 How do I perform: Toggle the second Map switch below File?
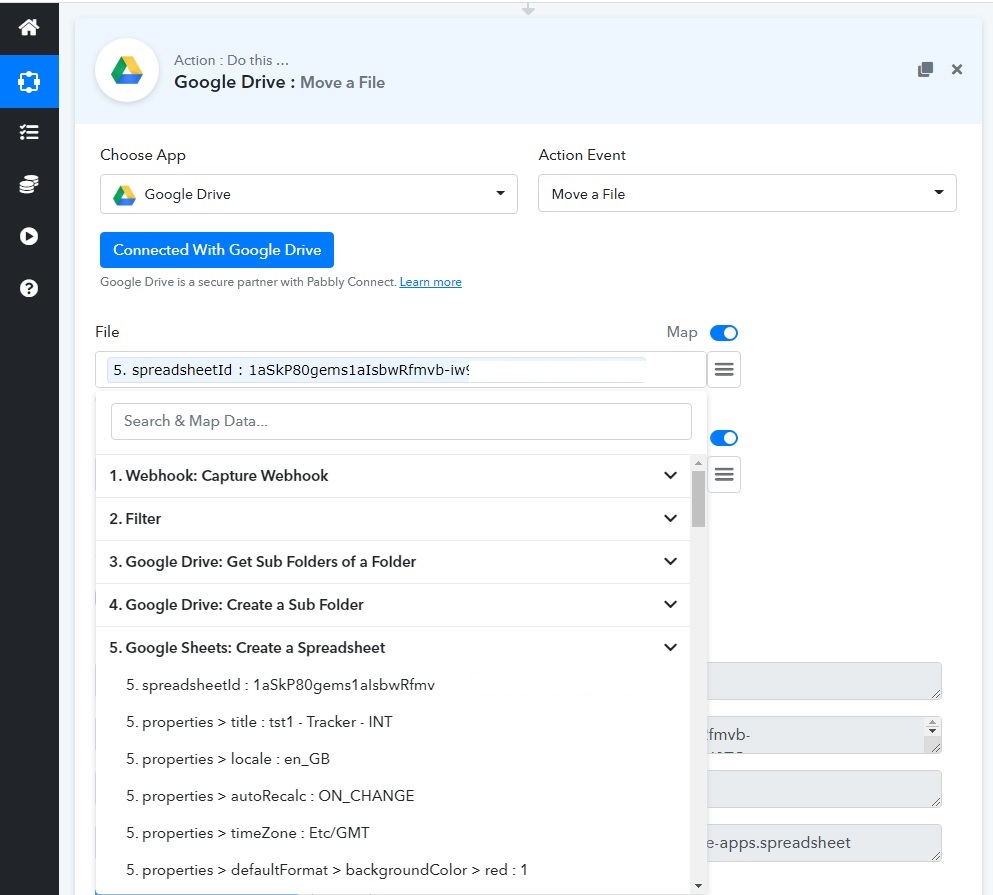click(x=724, y=438)
